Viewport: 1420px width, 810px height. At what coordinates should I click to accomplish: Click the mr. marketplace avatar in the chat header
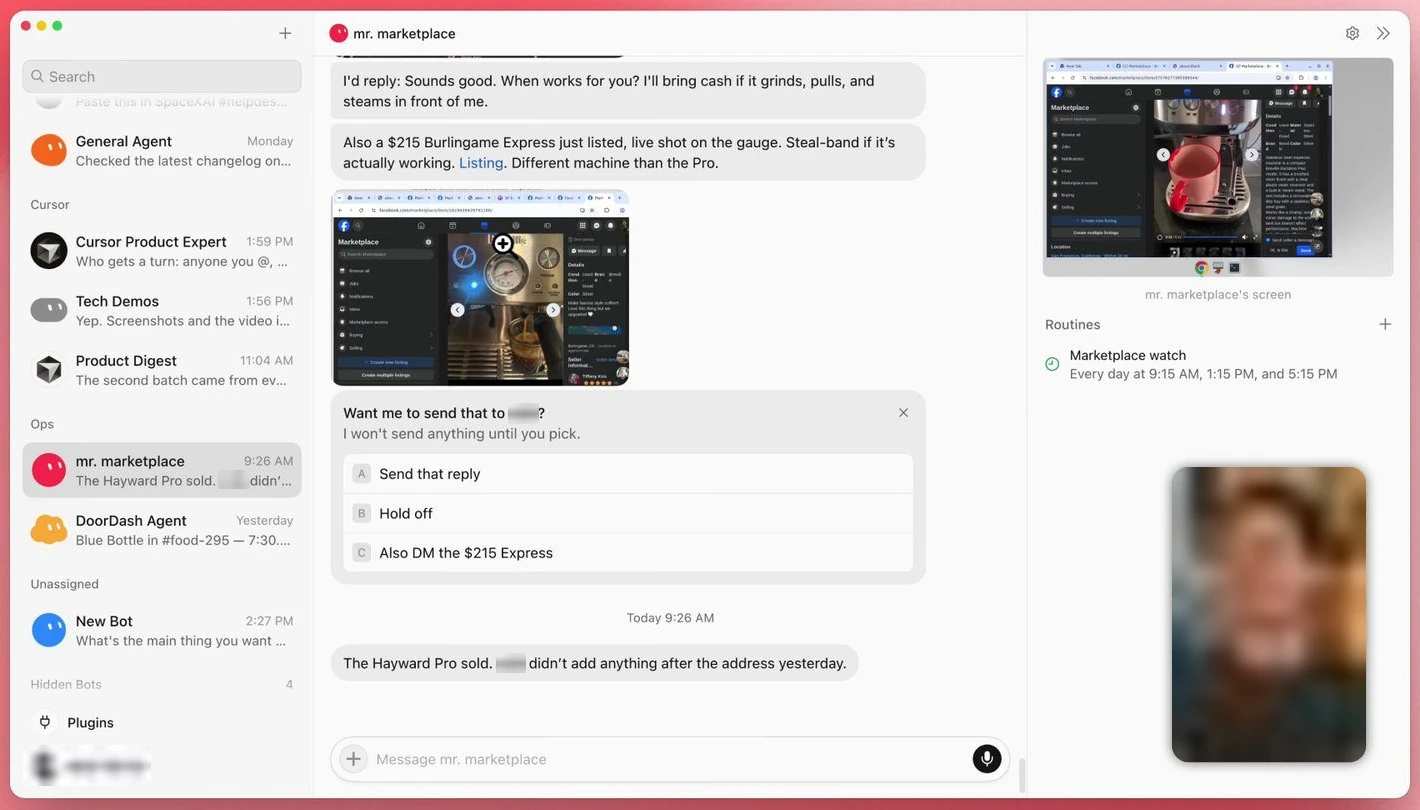339,33
